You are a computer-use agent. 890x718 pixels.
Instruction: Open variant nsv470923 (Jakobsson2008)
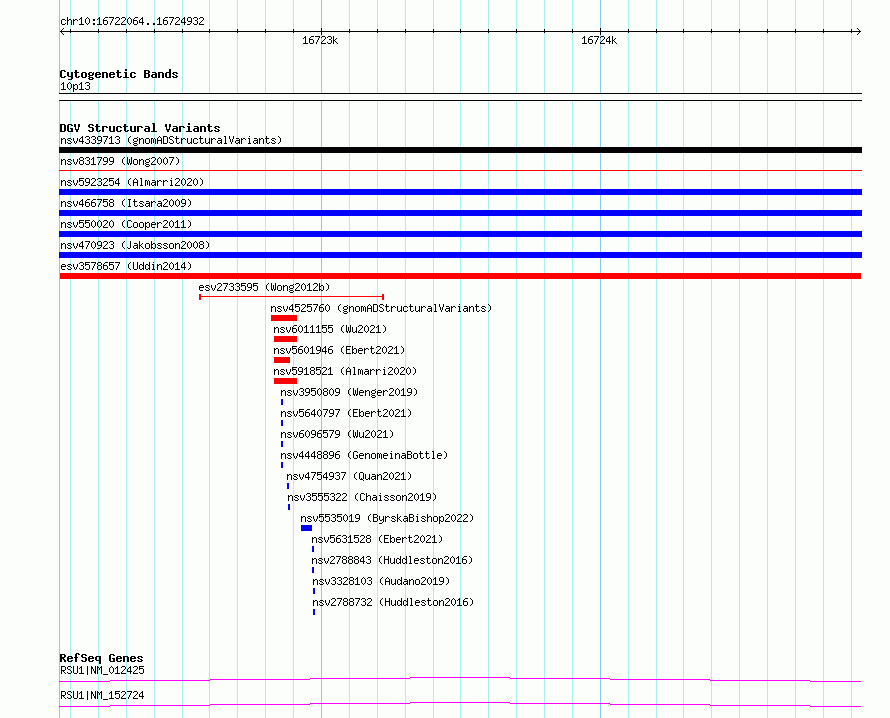(x=135, y=245)
